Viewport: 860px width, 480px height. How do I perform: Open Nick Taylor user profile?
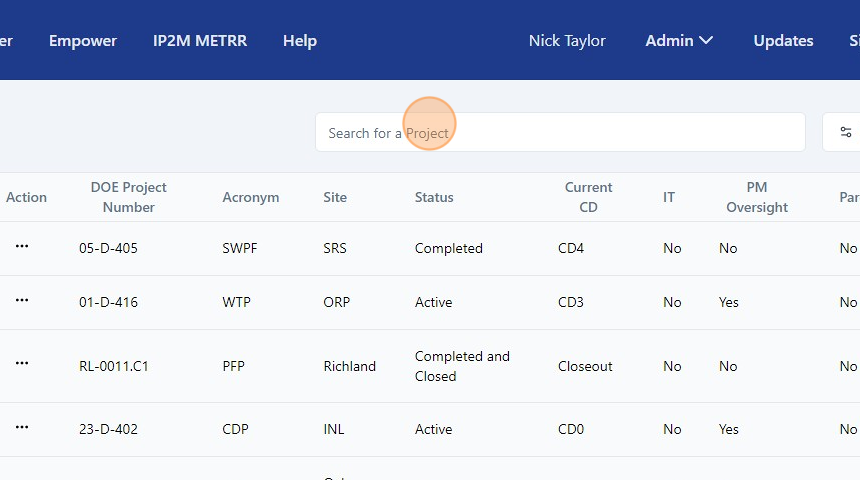click(567, 41)
